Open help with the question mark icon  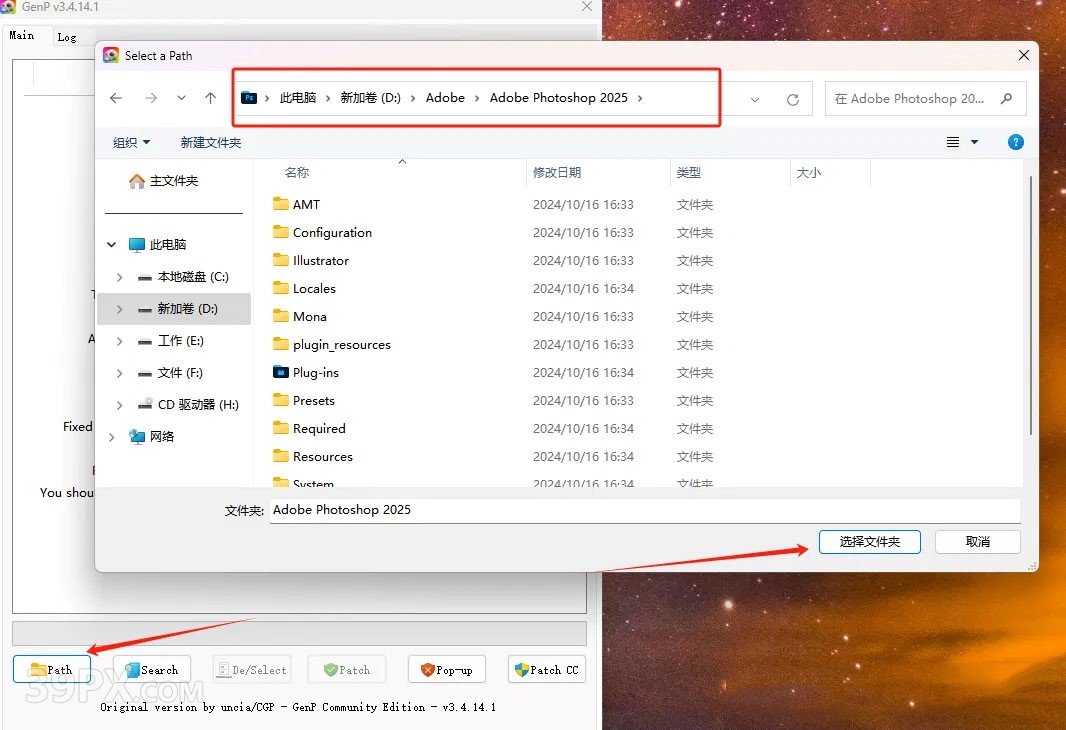coord(1016,142)
